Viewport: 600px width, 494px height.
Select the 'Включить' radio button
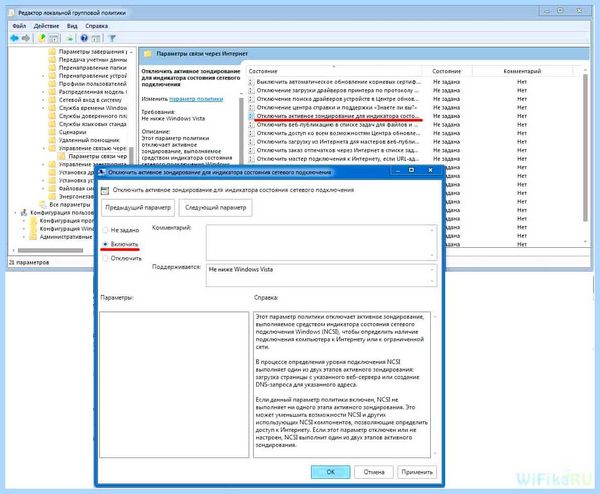click(106, 244)
